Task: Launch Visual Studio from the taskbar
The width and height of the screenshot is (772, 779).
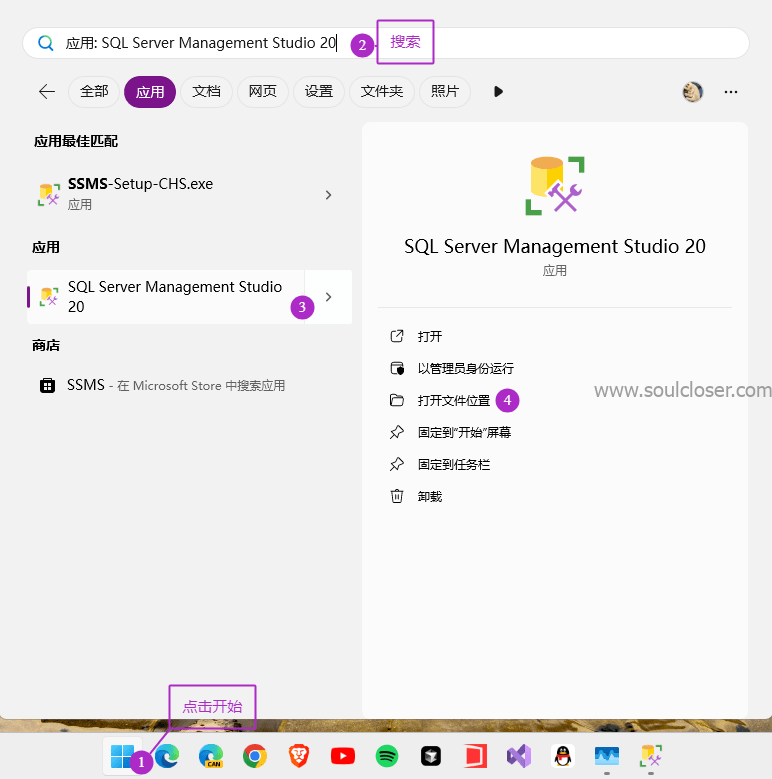Action: pyautogui.click(x=519, y=756)
